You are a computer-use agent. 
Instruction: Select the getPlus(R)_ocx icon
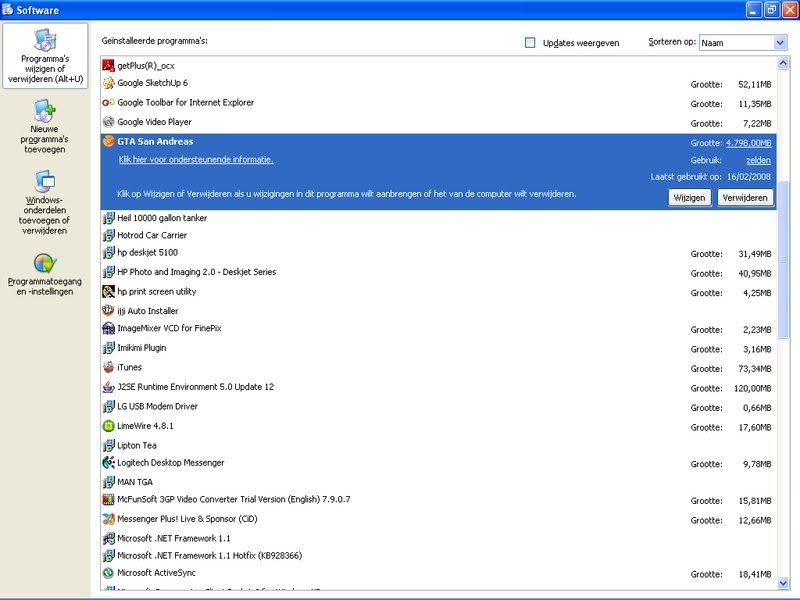[x=108, y=65]
